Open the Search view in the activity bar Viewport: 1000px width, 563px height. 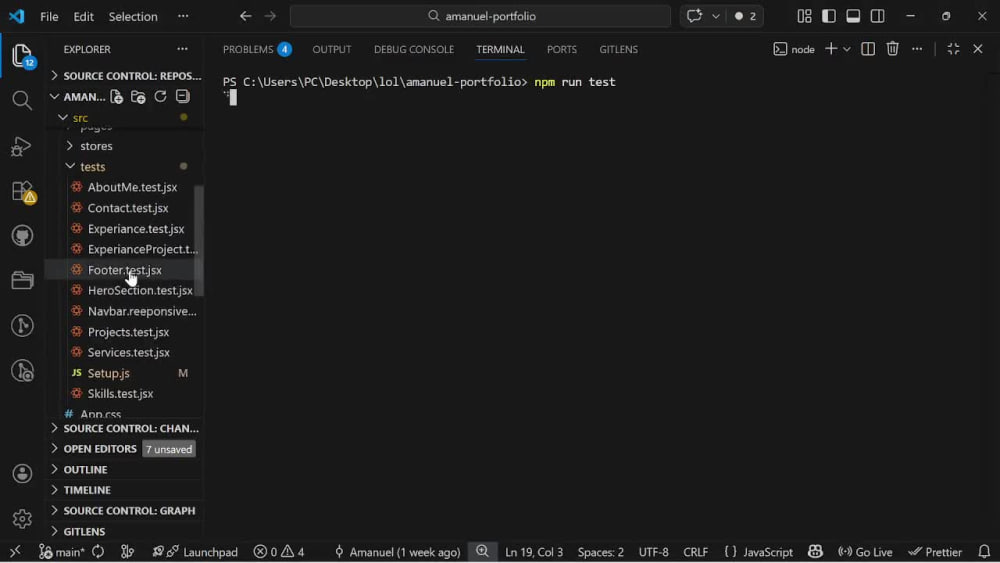point(22,100)
